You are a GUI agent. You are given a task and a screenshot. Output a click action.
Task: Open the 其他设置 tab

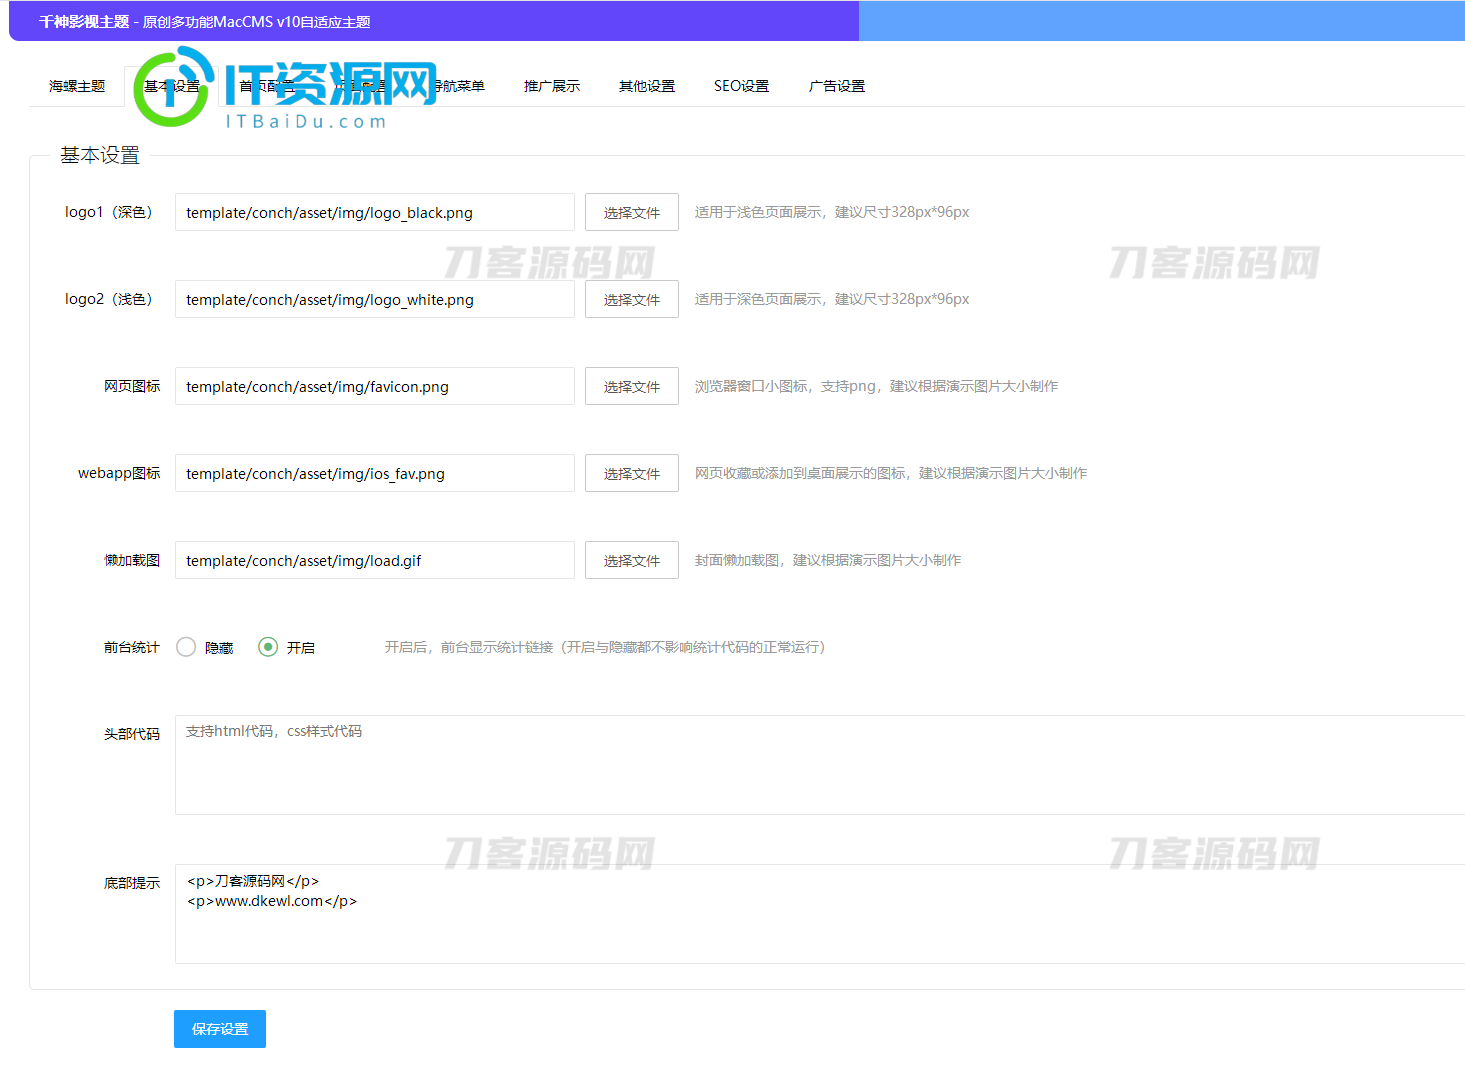647,86
